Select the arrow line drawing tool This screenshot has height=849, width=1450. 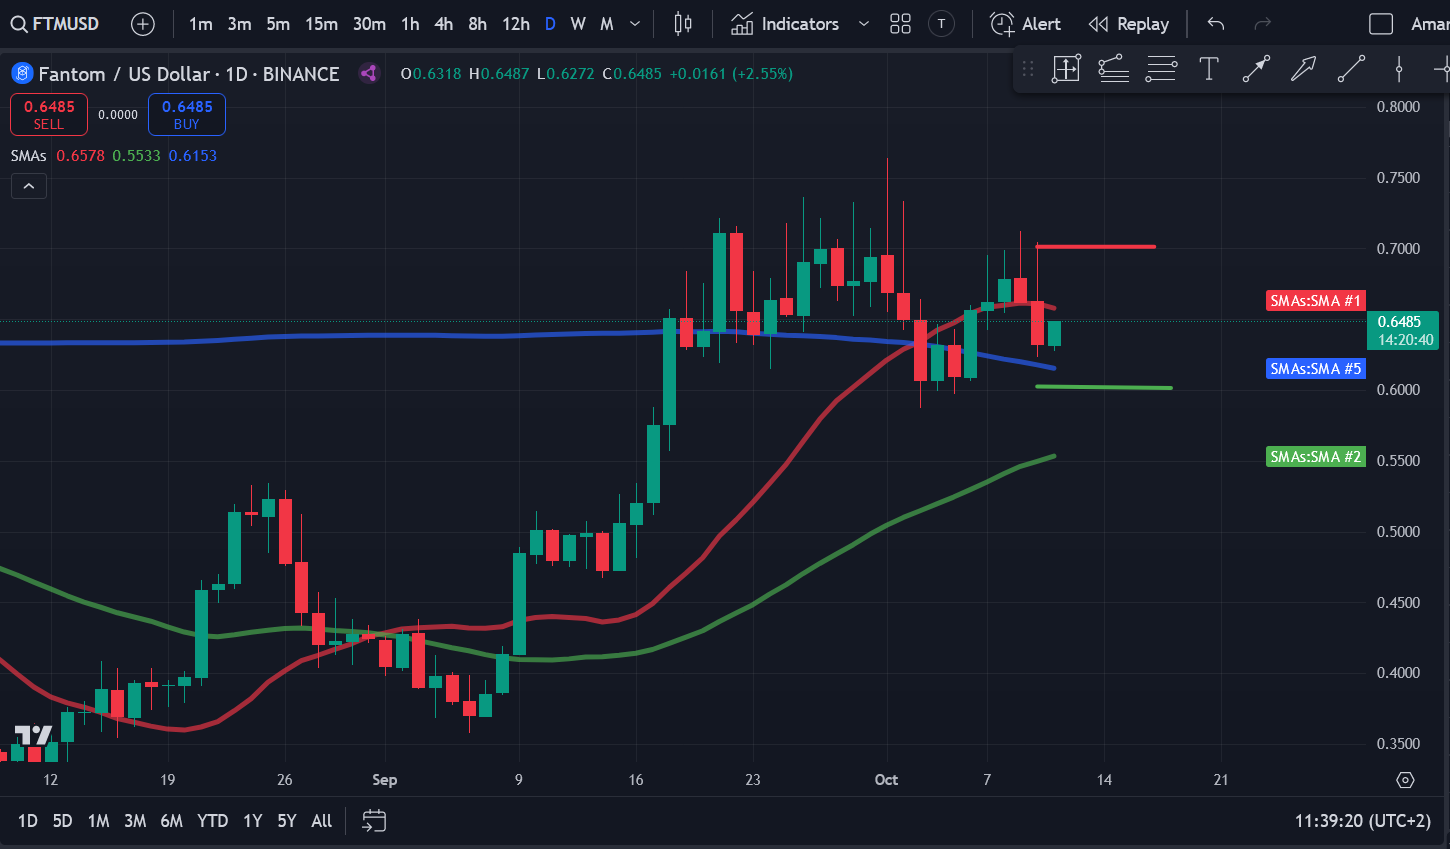tap(1256, 69)
